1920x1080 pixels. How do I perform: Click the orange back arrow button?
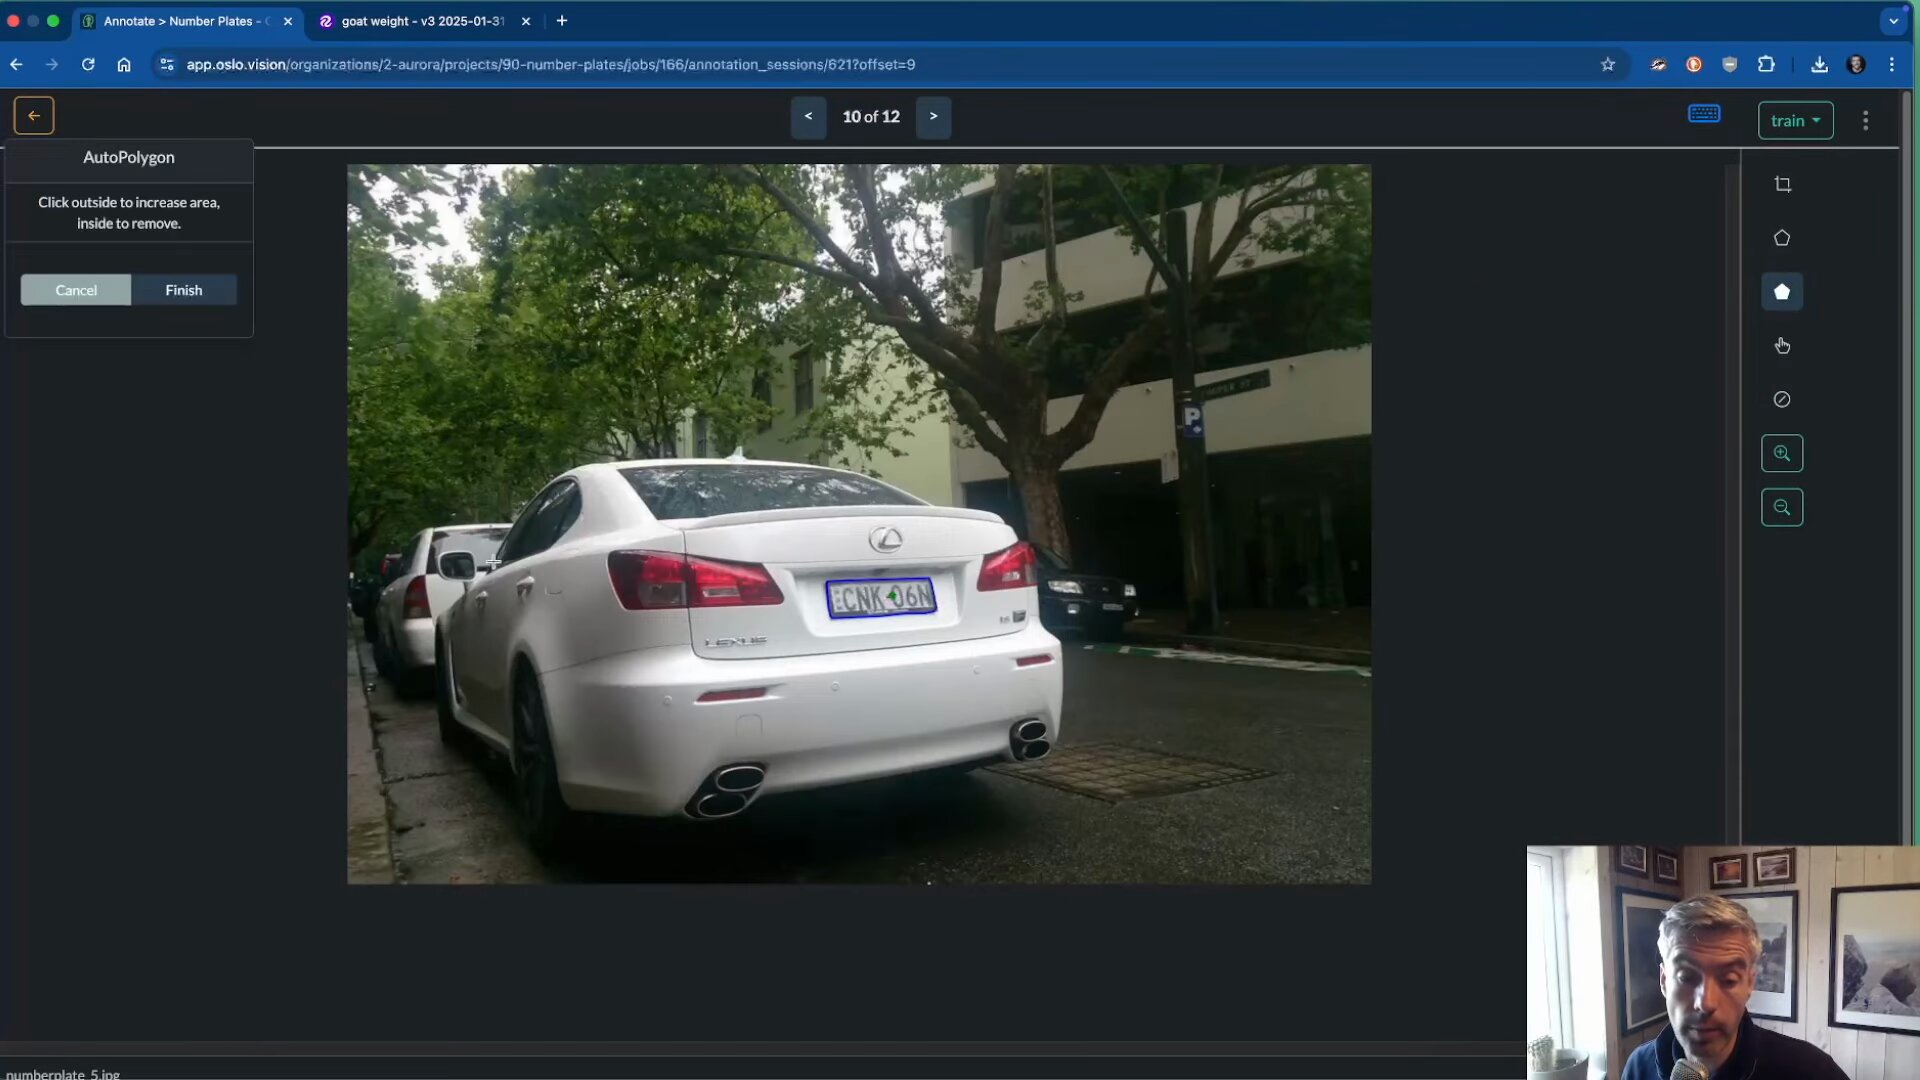[34, 116]
